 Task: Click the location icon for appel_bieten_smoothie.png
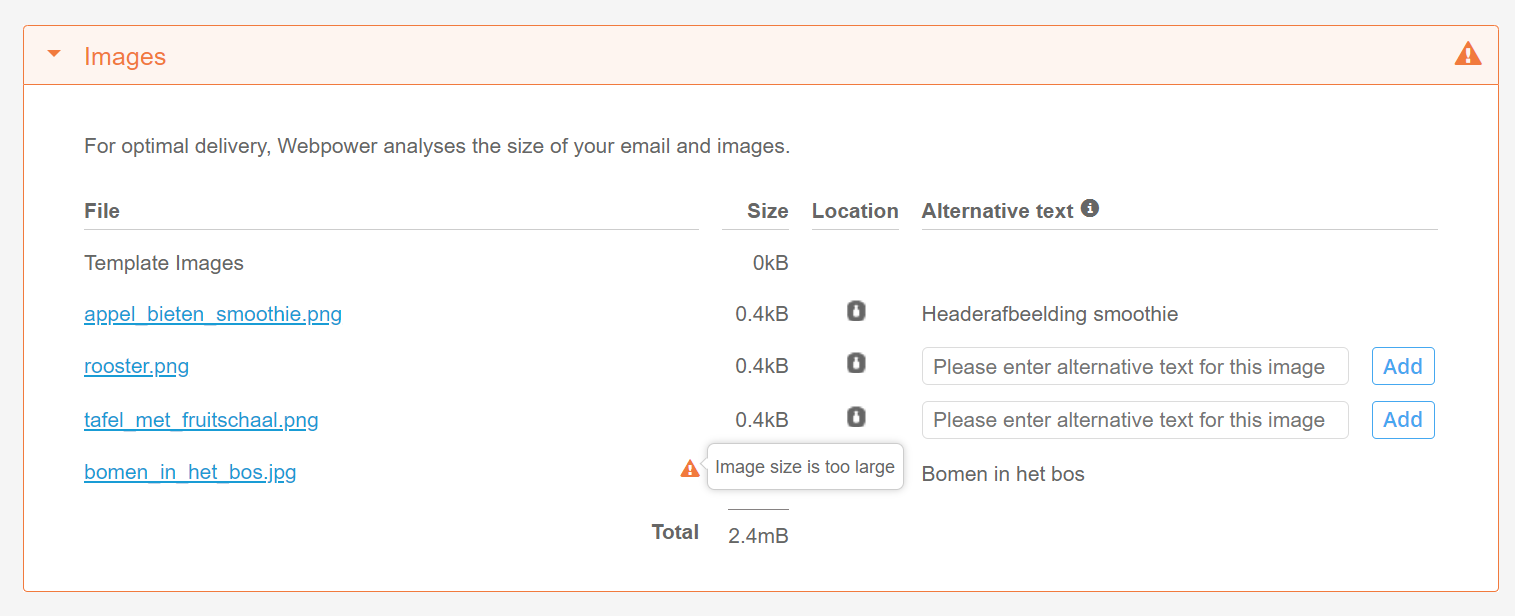(x=856, y=311)
